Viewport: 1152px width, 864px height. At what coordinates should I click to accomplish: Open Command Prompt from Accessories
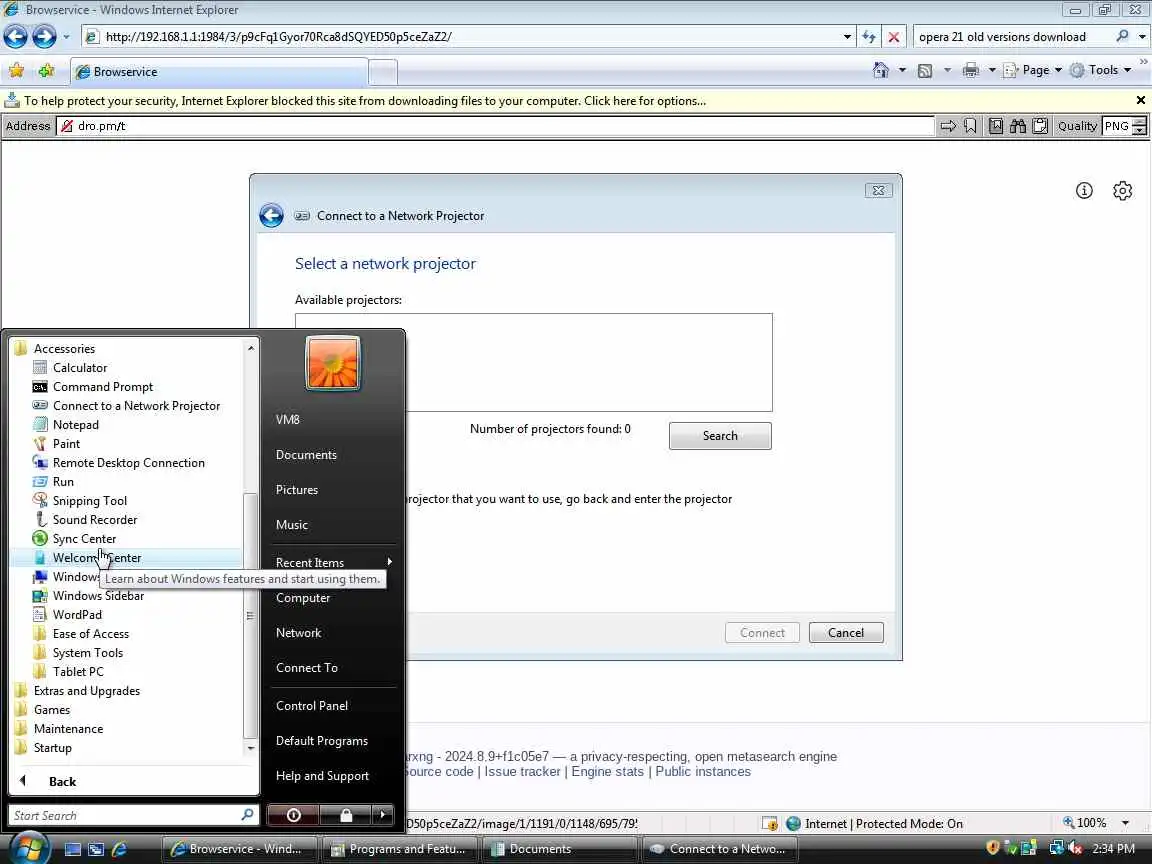pos(103,386)
